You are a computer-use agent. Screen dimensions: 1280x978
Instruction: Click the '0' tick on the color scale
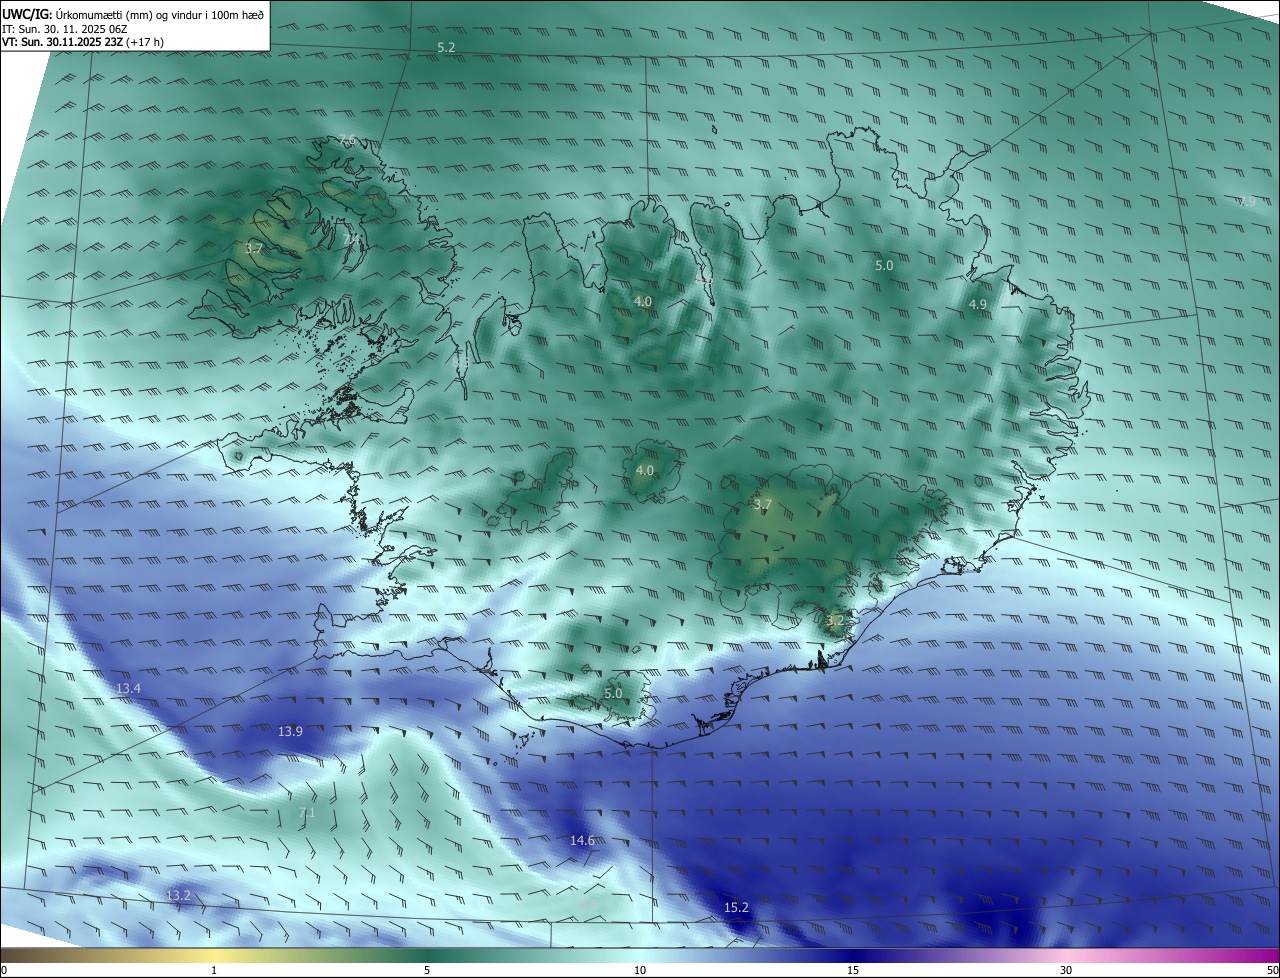(4, 970)
